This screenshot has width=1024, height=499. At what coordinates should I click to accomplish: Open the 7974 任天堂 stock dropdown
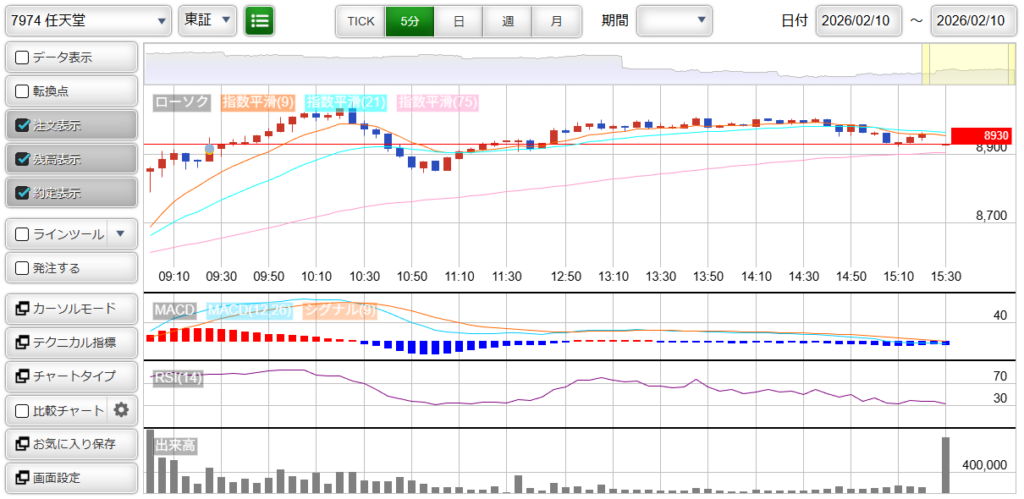88,20
